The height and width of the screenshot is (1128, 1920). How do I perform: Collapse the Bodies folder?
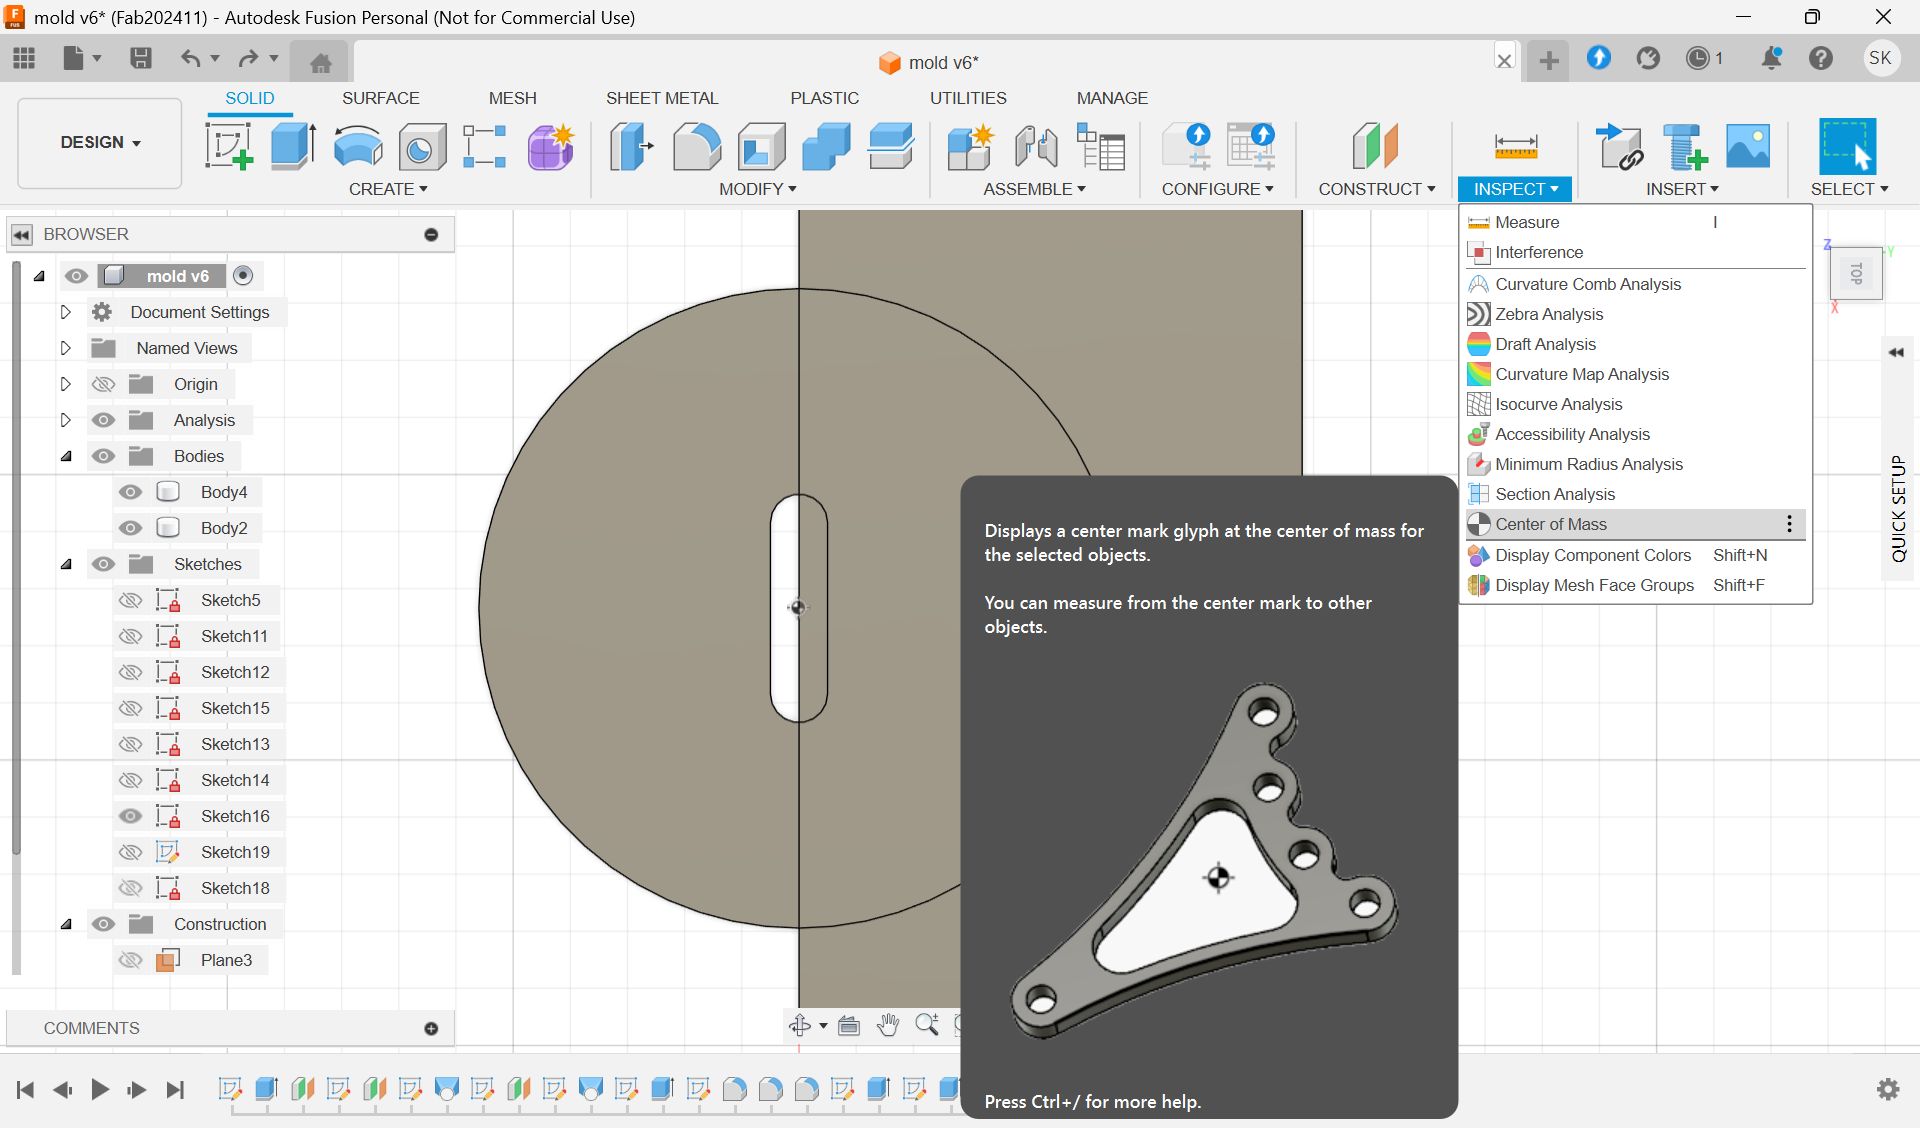[x=66, y=456]
